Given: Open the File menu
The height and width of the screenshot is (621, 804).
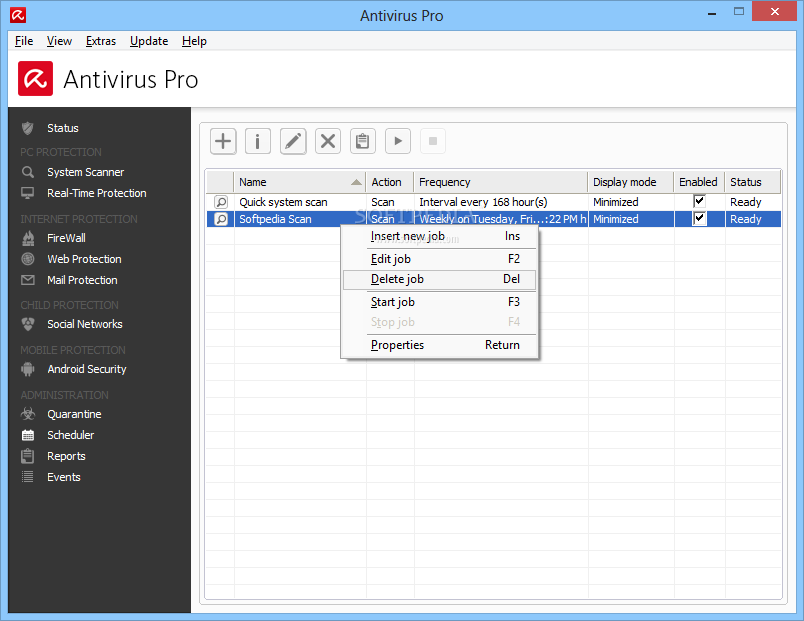Looking at the screenshot, I should (24, 41).
